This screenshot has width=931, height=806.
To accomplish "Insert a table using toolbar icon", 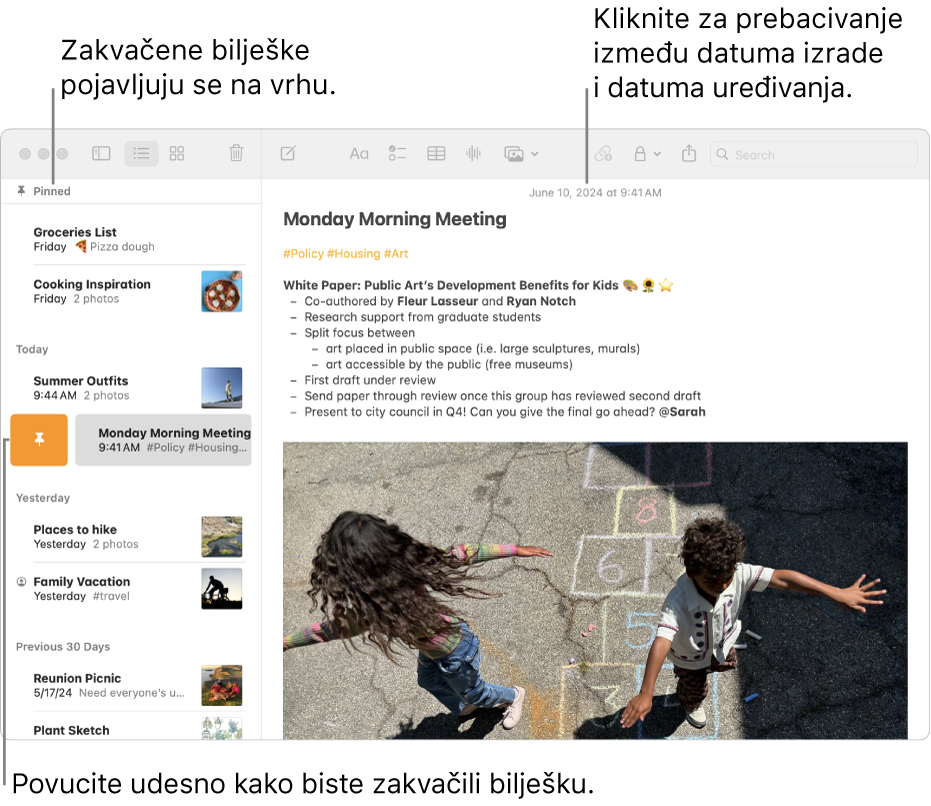I will (x=436, y=154).
